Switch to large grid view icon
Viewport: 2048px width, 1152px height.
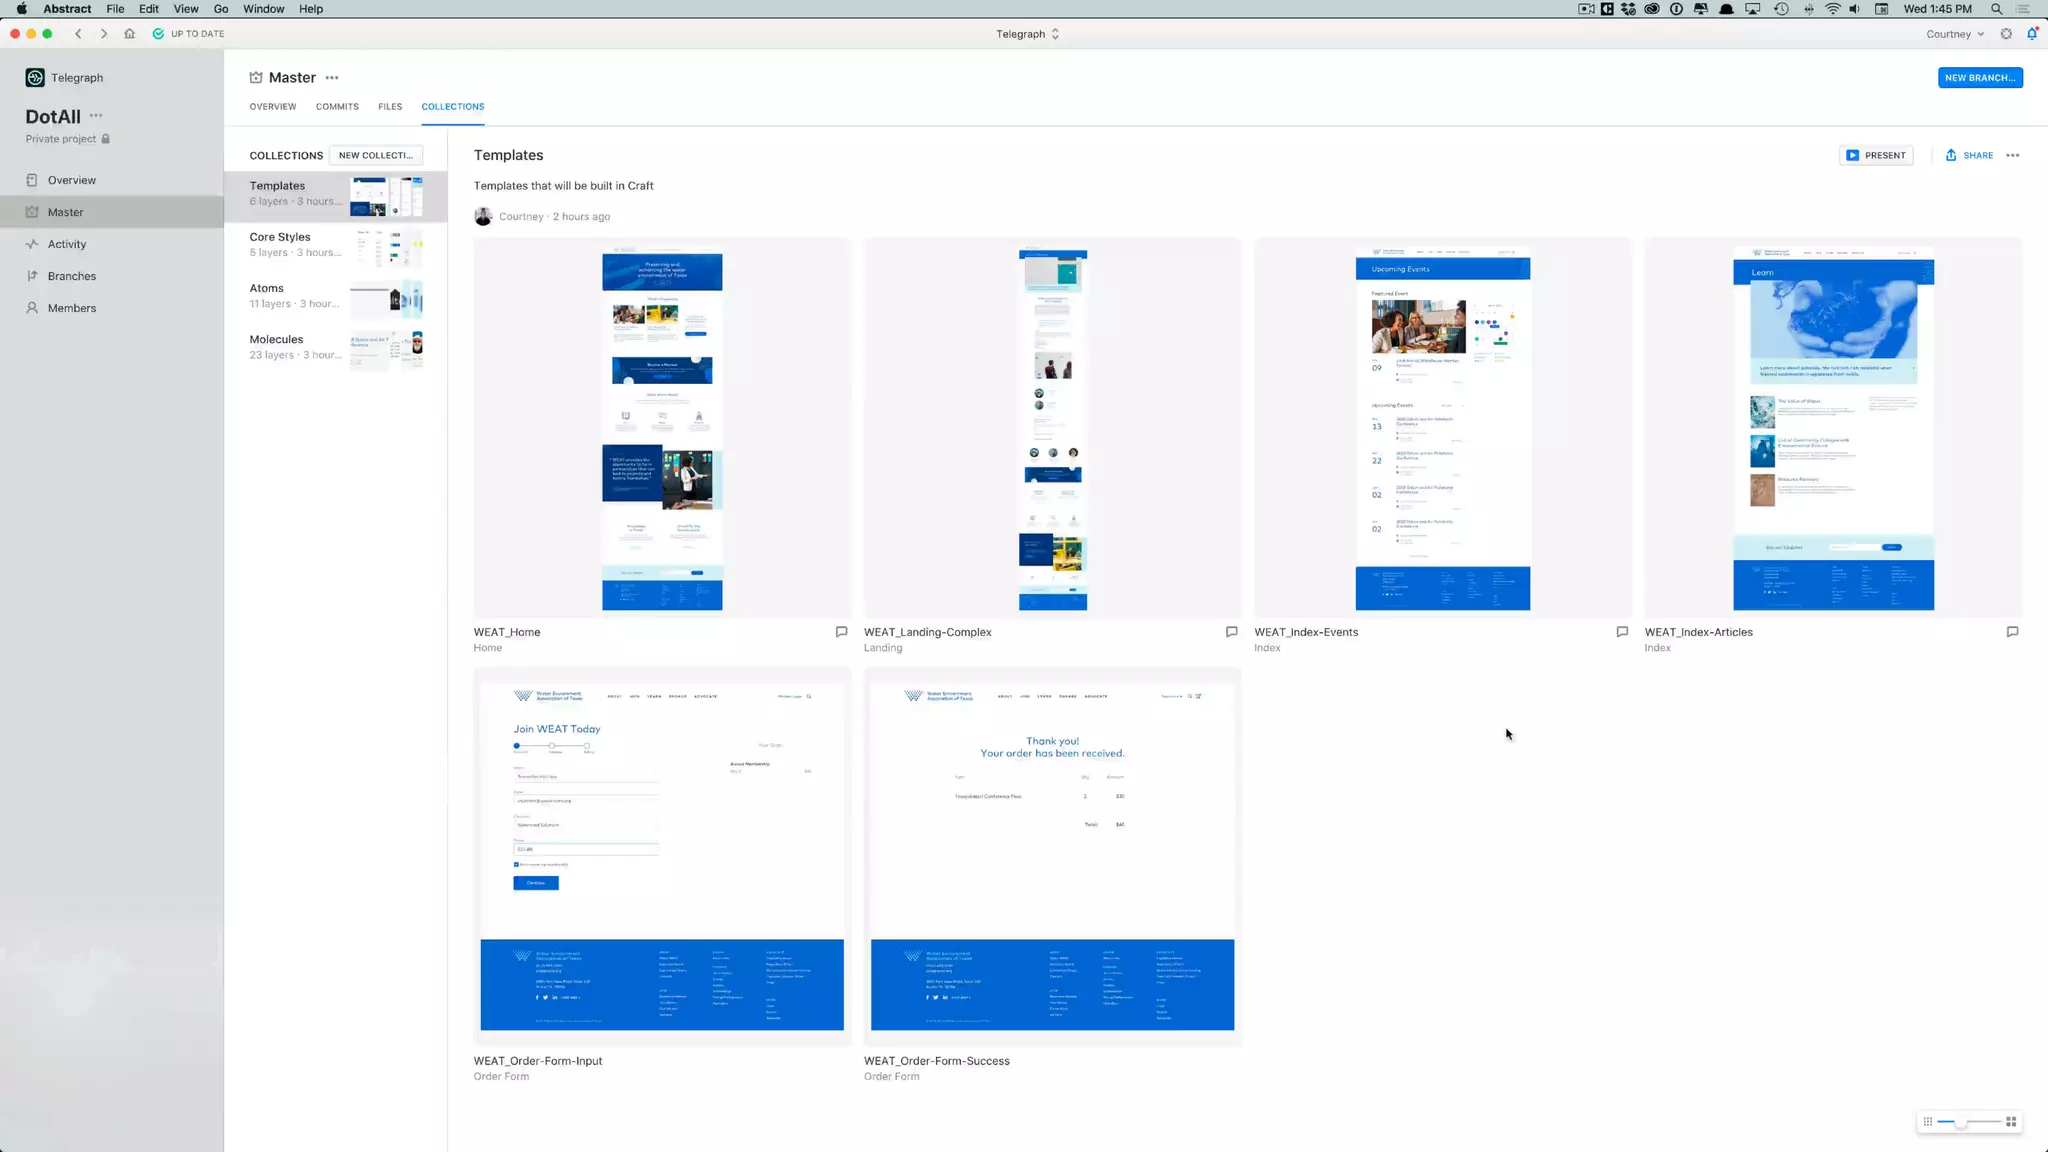[x=2011, y=1122]
